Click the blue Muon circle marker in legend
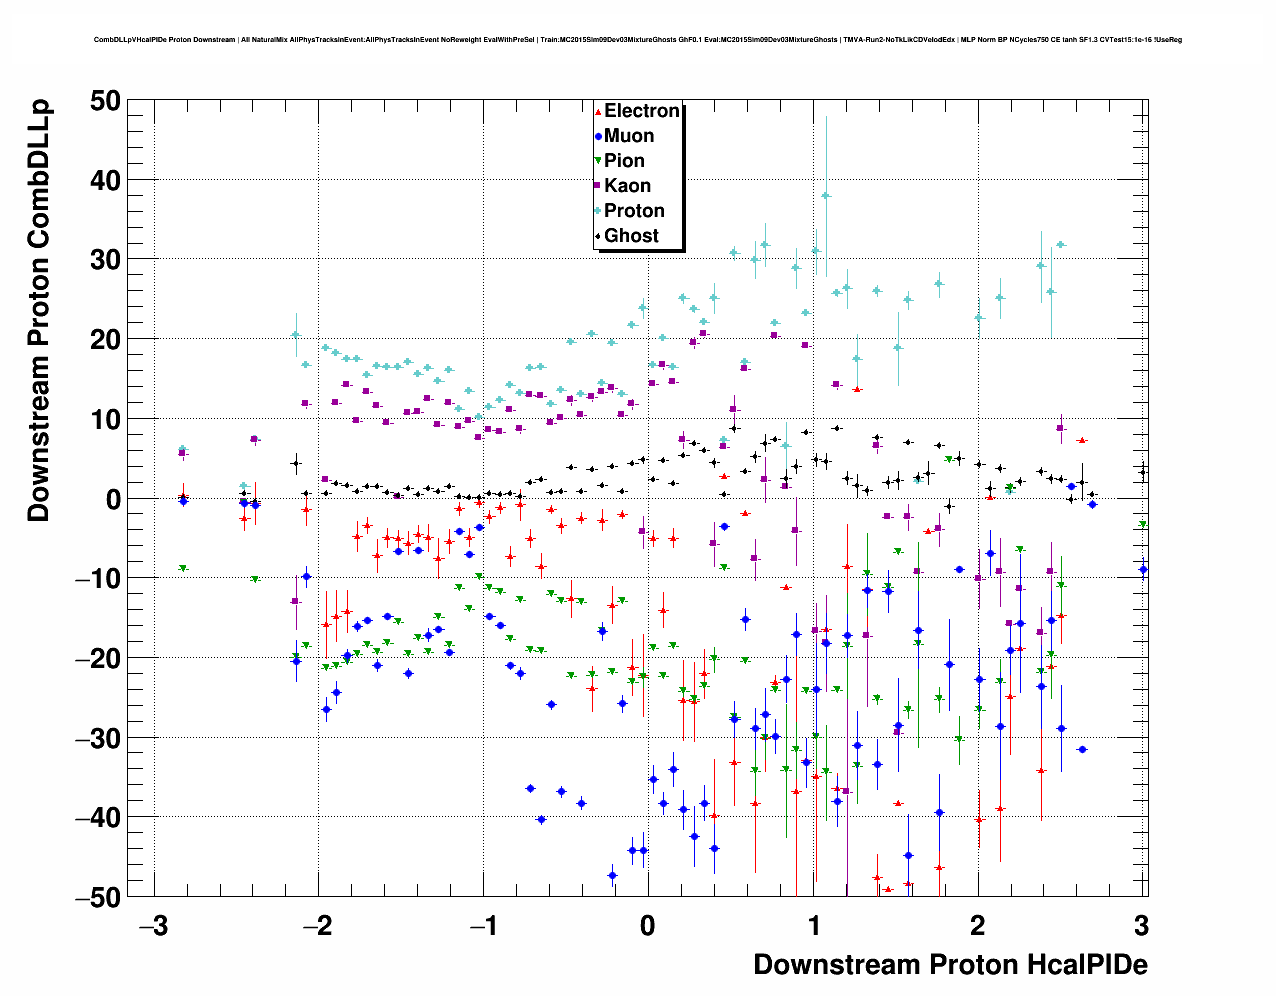 coord(598,137)
